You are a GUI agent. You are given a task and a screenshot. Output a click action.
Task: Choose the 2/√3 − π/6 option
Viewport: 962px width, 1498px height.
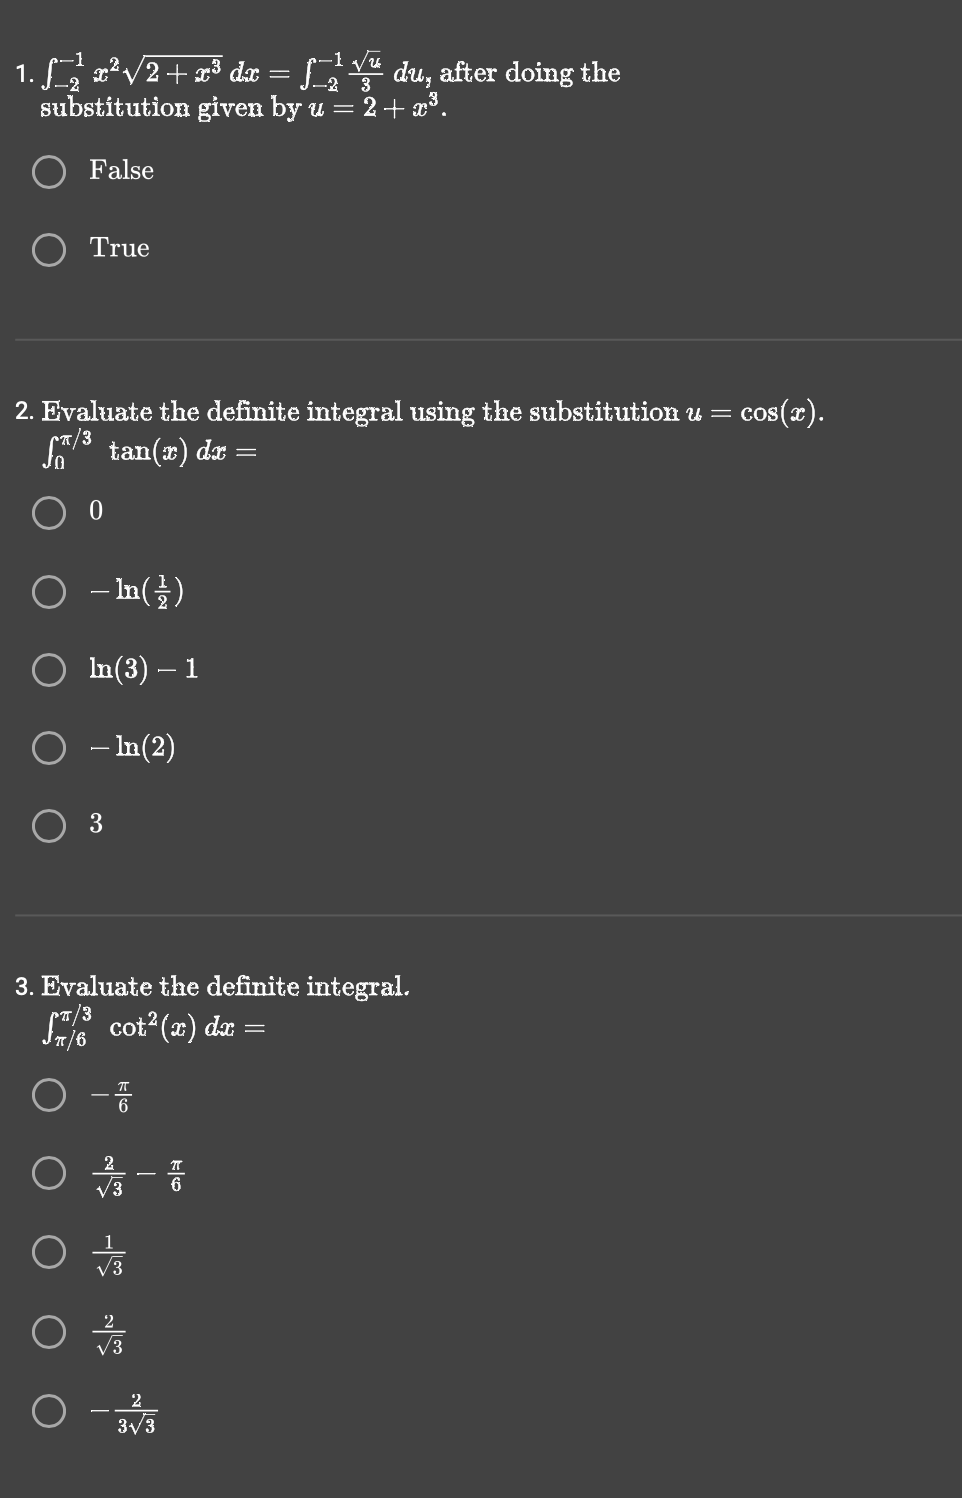(x=48, y=1173)
